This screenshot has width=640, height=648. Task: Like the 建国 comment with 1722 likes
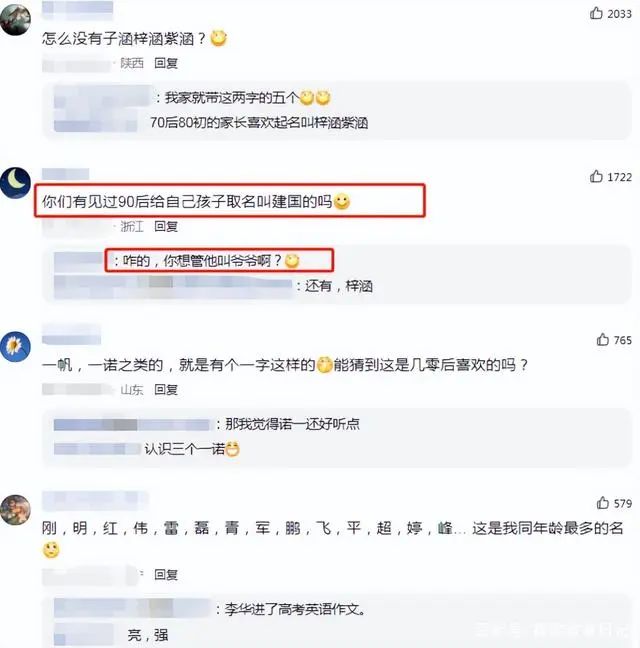pyautogui.click(x=596, y=176)
